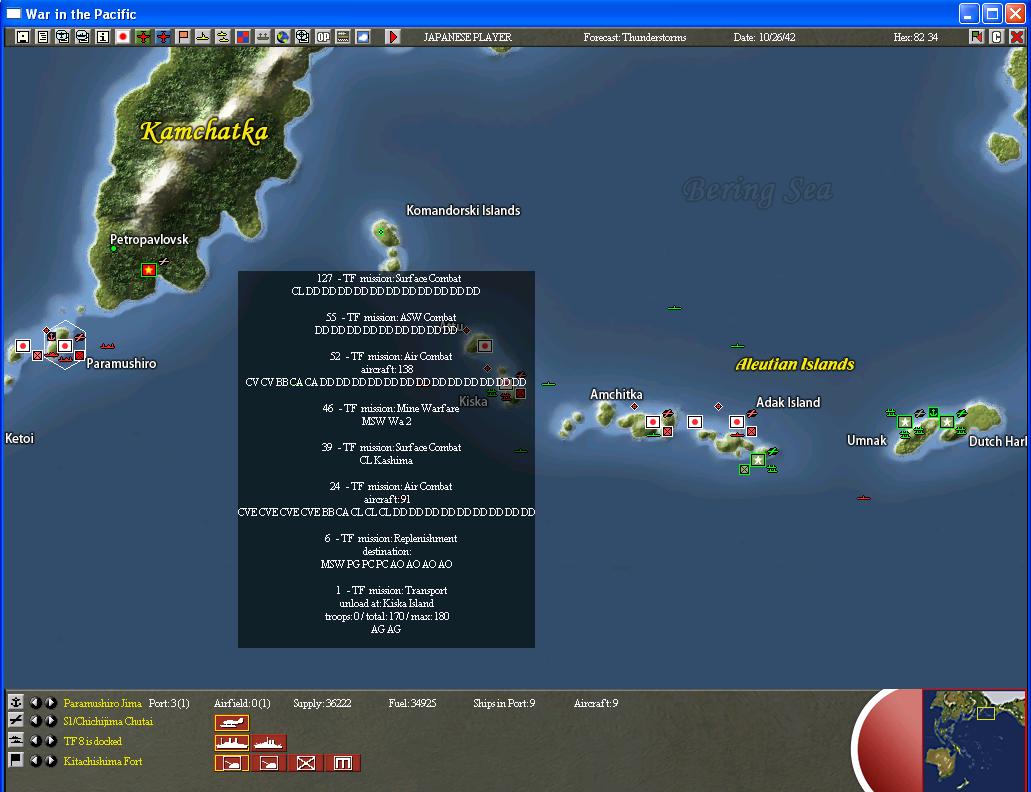Click the crosshair target toolbar icon
Screen dimensions: 1031x792
(x=302, y=37)
